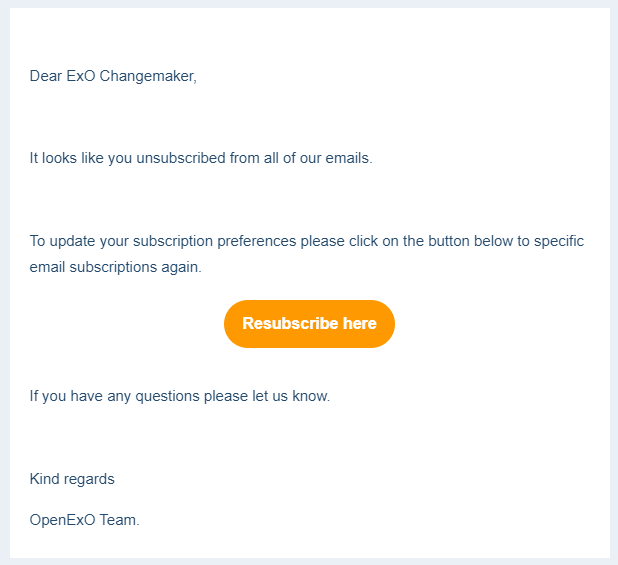Click the line email subscriptions again

coord(115,267)
